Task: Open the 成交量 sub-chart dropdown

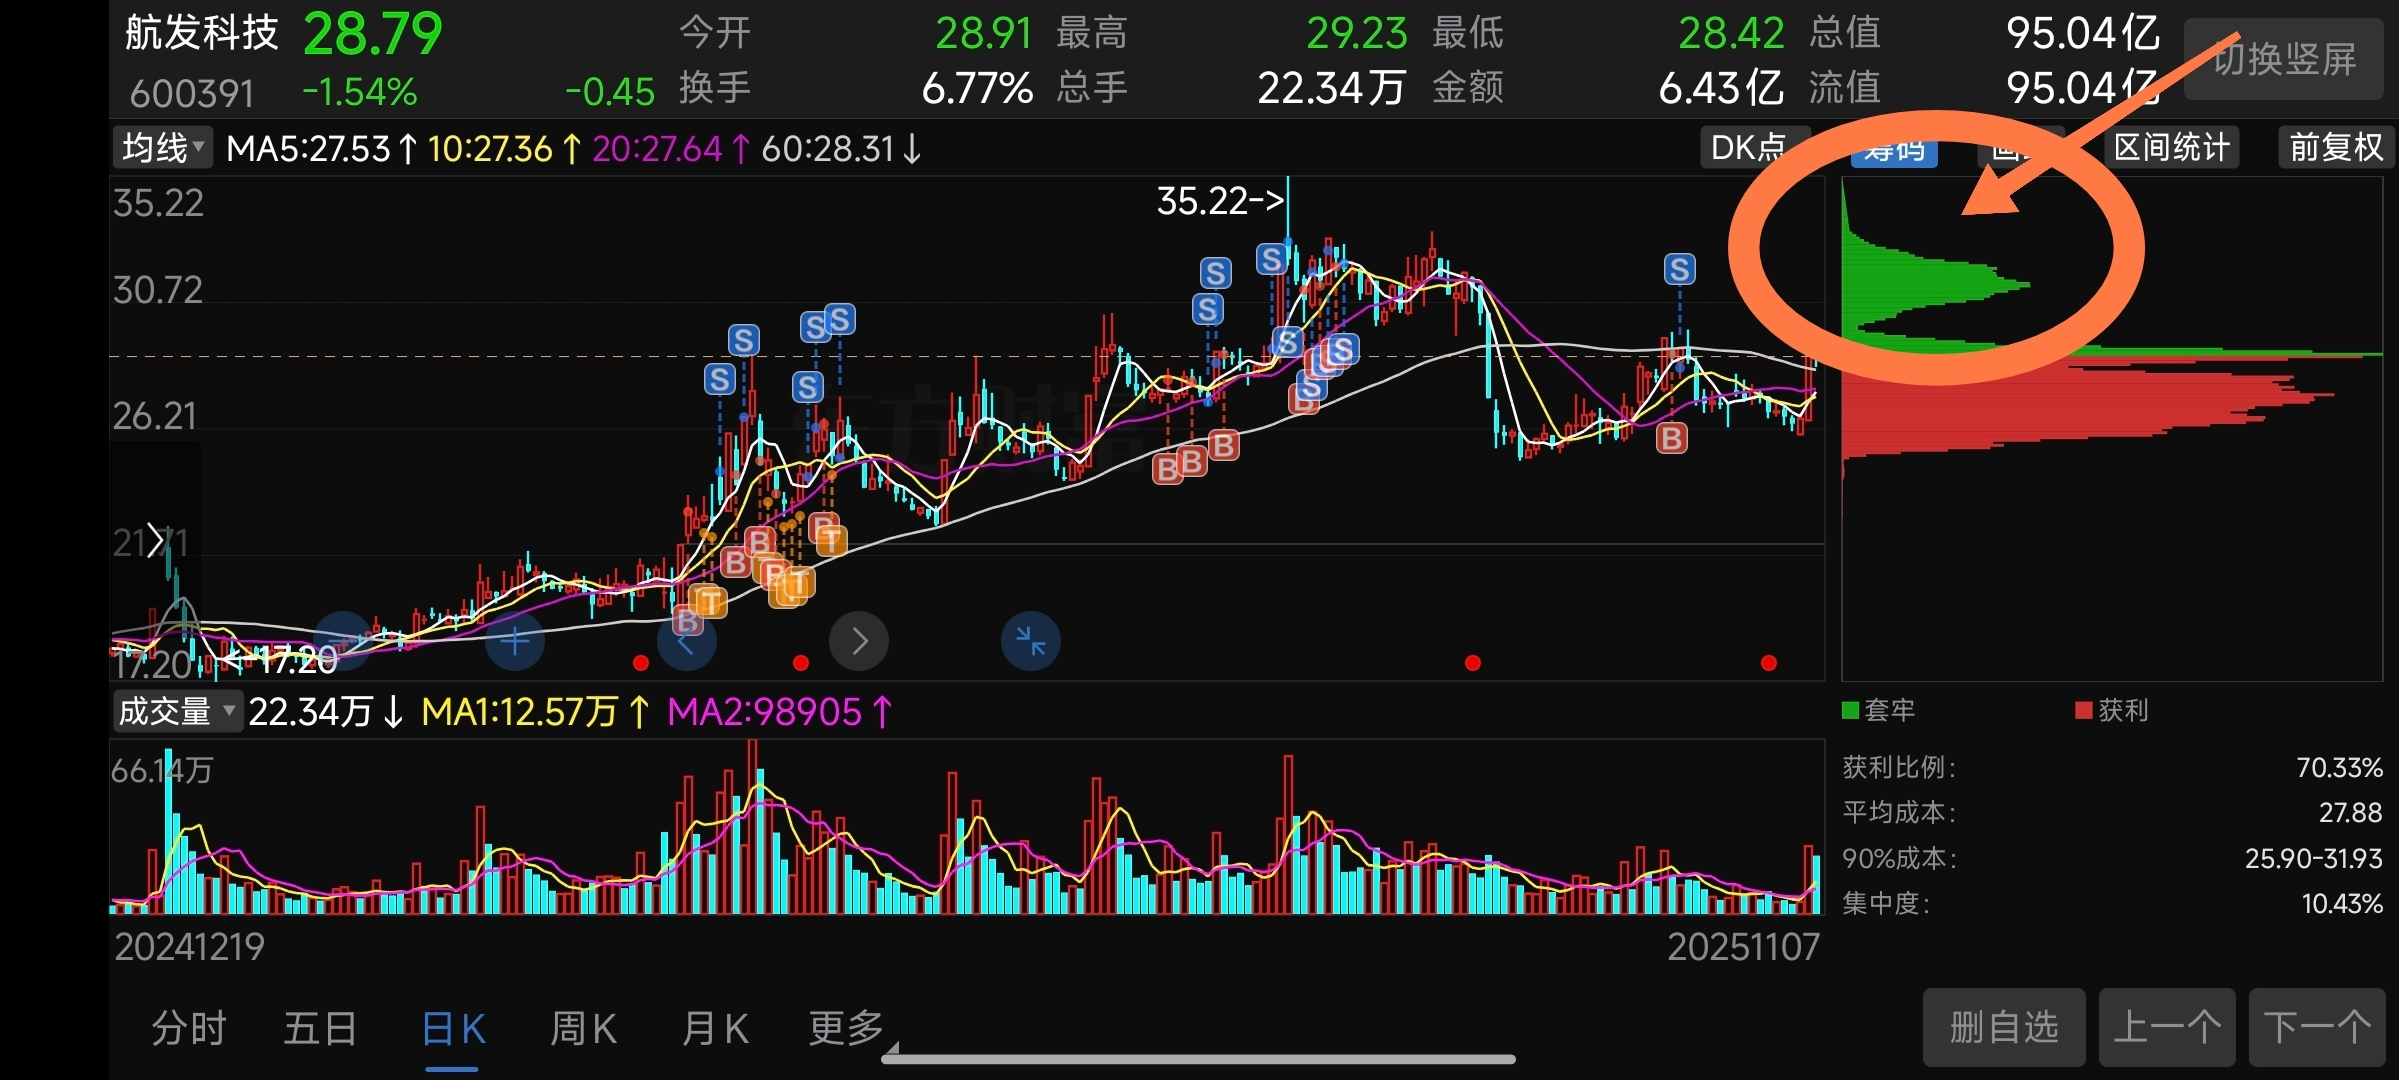Action: (177, 712)
